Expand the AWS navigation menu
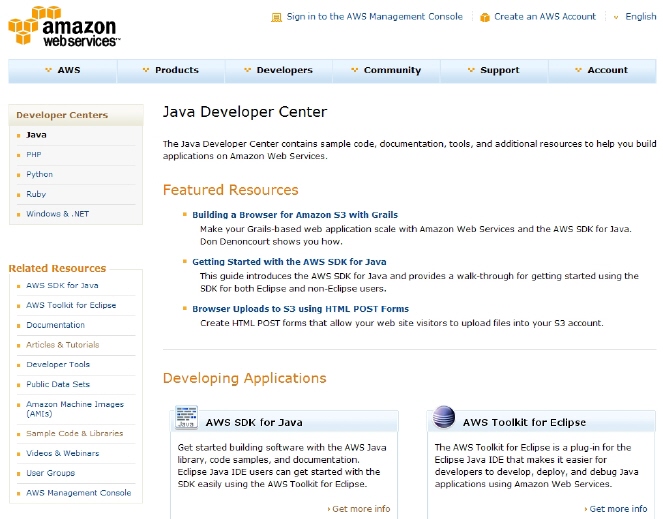The width and height of the screenshot is (663, 519). point(63,70)
